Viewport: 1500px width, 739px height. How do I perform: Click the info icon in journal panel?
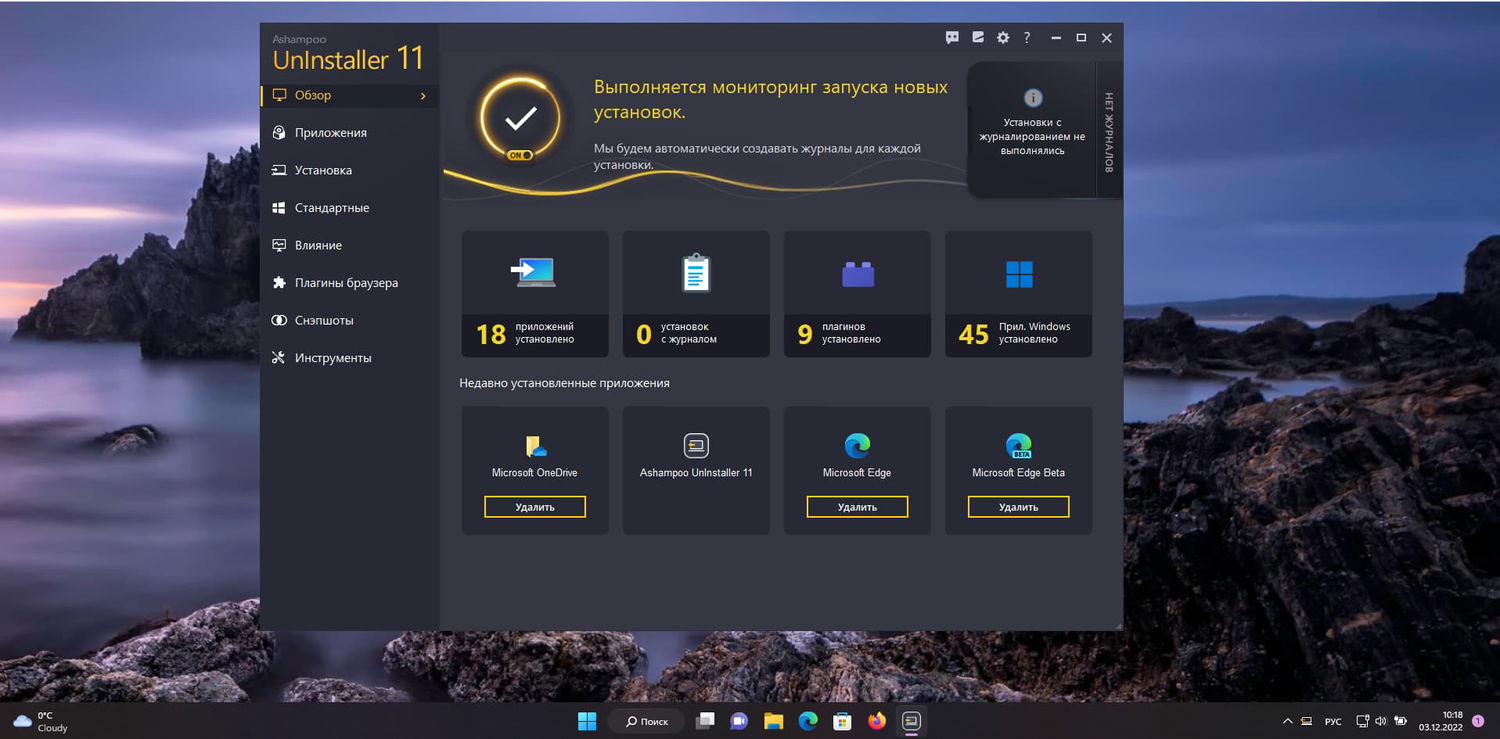pyautogui.click(x=1033, y=98)
